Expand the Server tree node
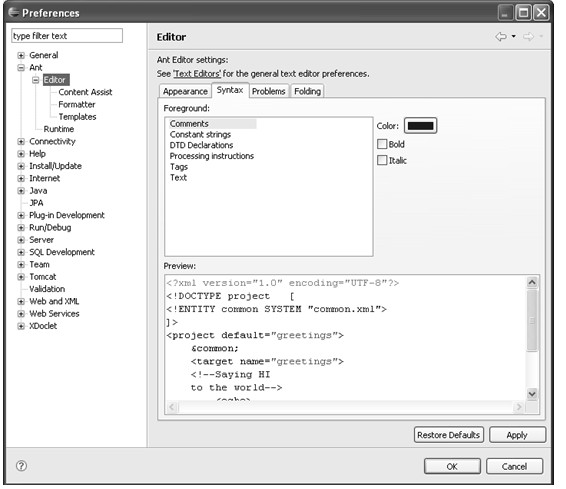Viewport: 566px width, 489px height. tap(21, 240)
